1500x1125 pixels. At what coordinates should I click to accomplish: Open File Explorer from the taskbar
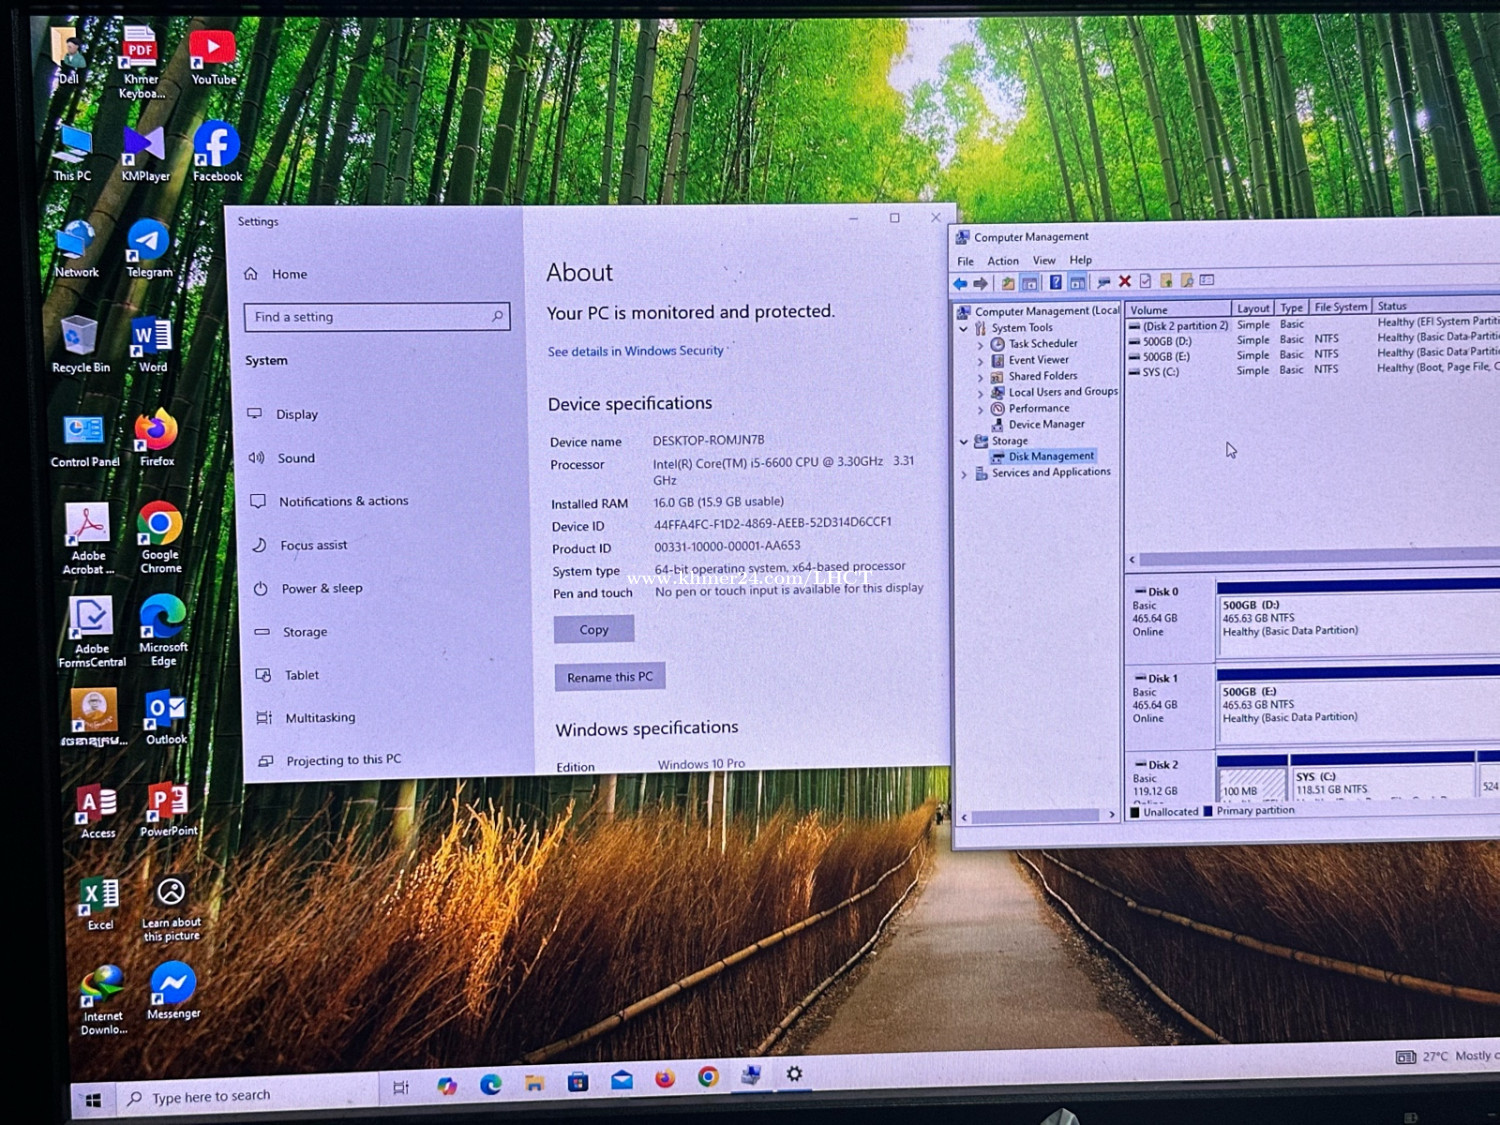click(535, 1083)
